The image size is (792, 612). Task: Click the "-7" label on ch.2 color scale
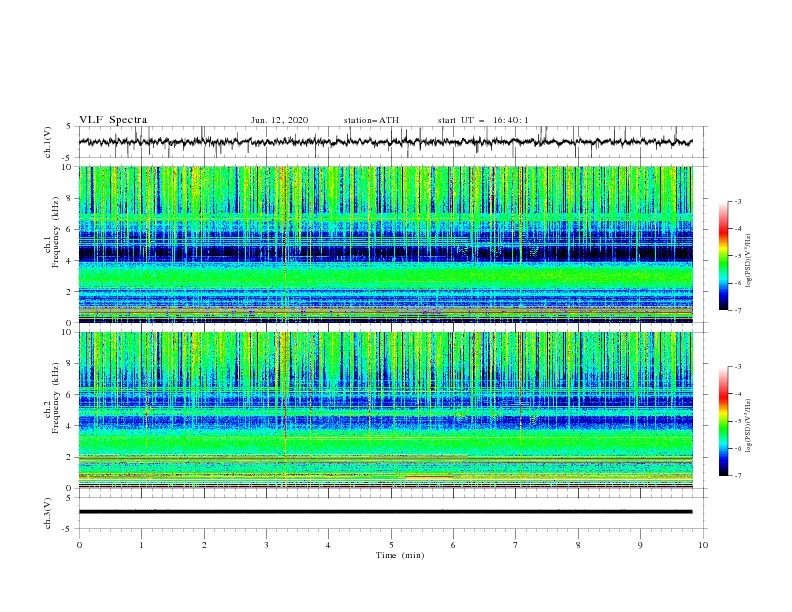pyautogui.click(x=738, y=475)
